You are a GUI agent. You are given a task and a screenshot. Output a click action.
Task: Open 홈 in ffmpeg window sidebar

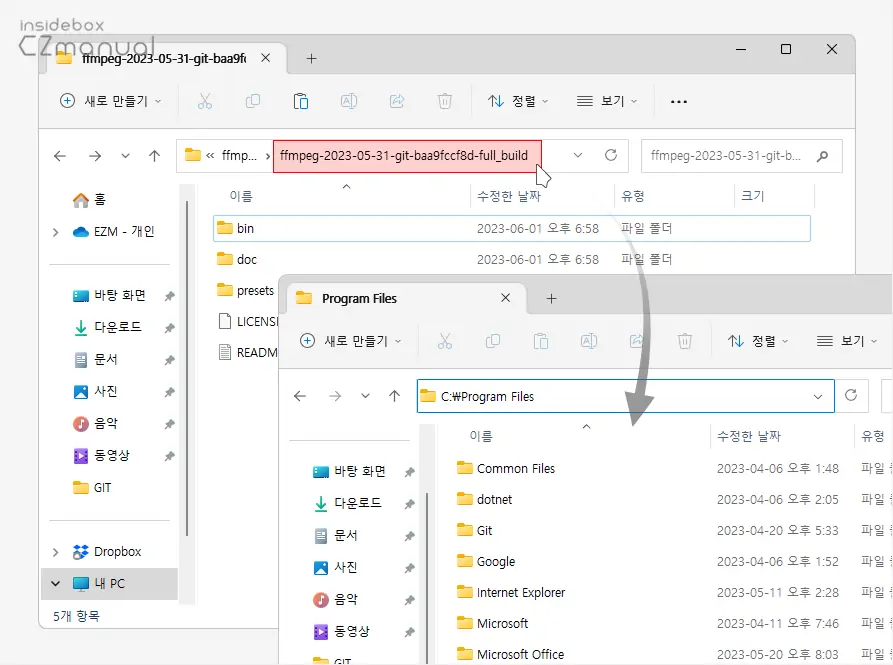[89, 200]
